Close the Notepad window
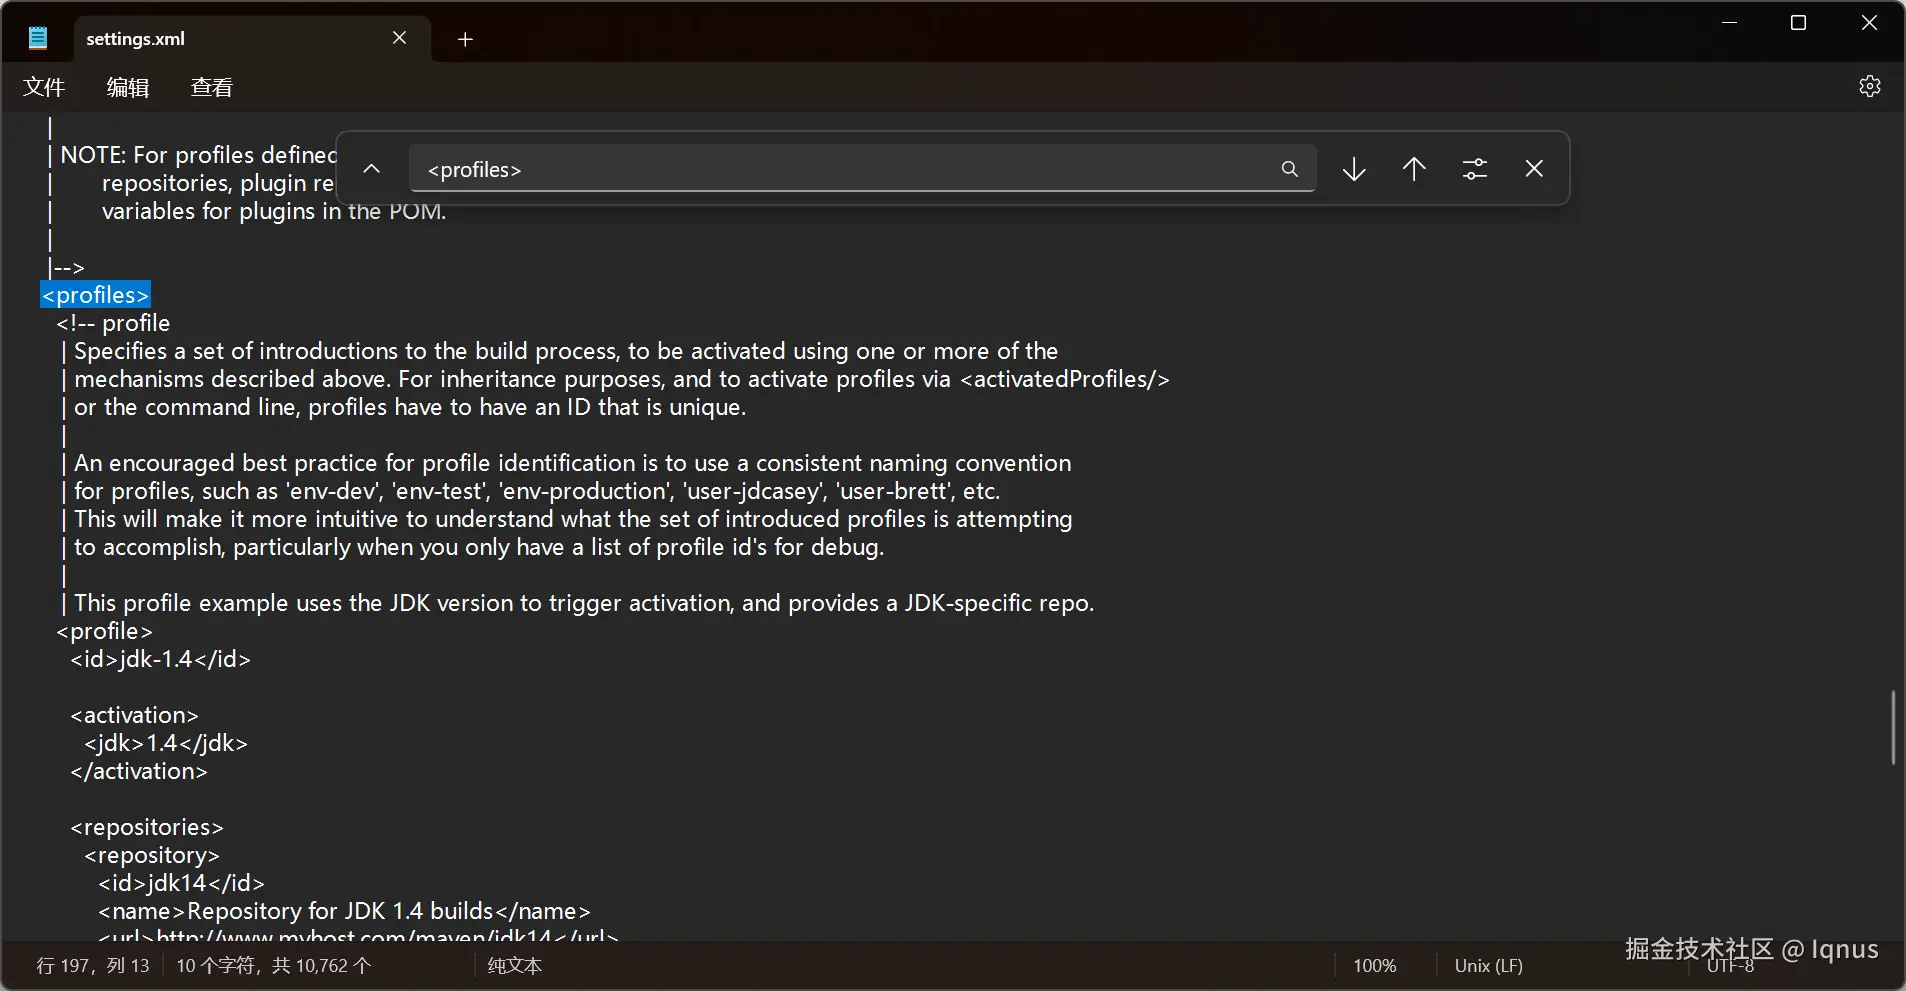This screenshot has height=991, width=1906. coord(1869,23)
